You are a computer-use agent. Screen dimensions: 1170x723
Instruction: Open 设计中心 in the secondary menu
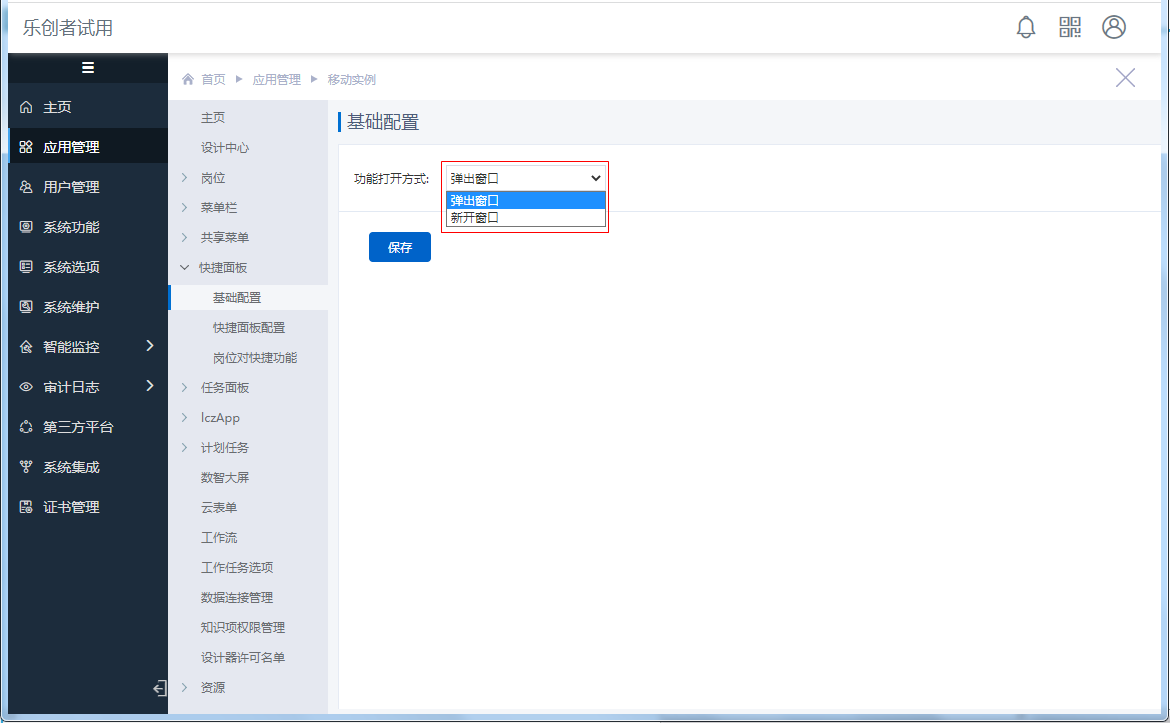(x=225, y=148)
